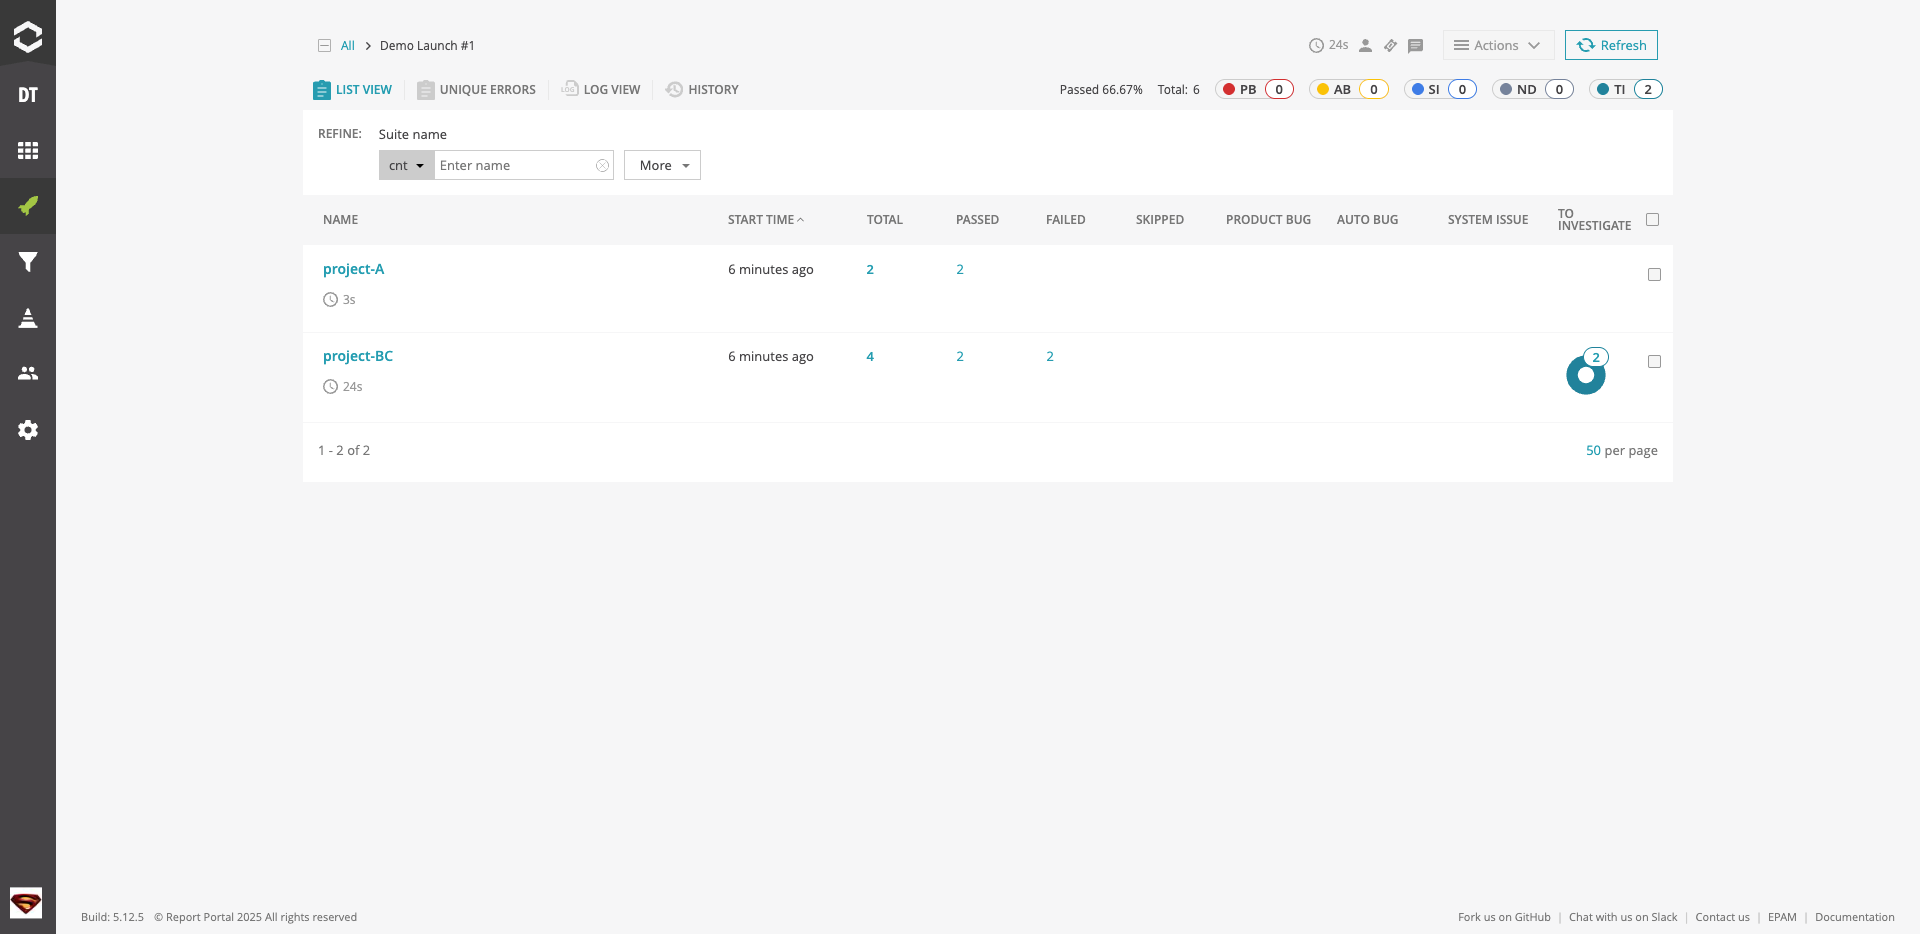Switch to the Log View tab
This screenshot has height=934, width=1920.
tap(601, 90)
